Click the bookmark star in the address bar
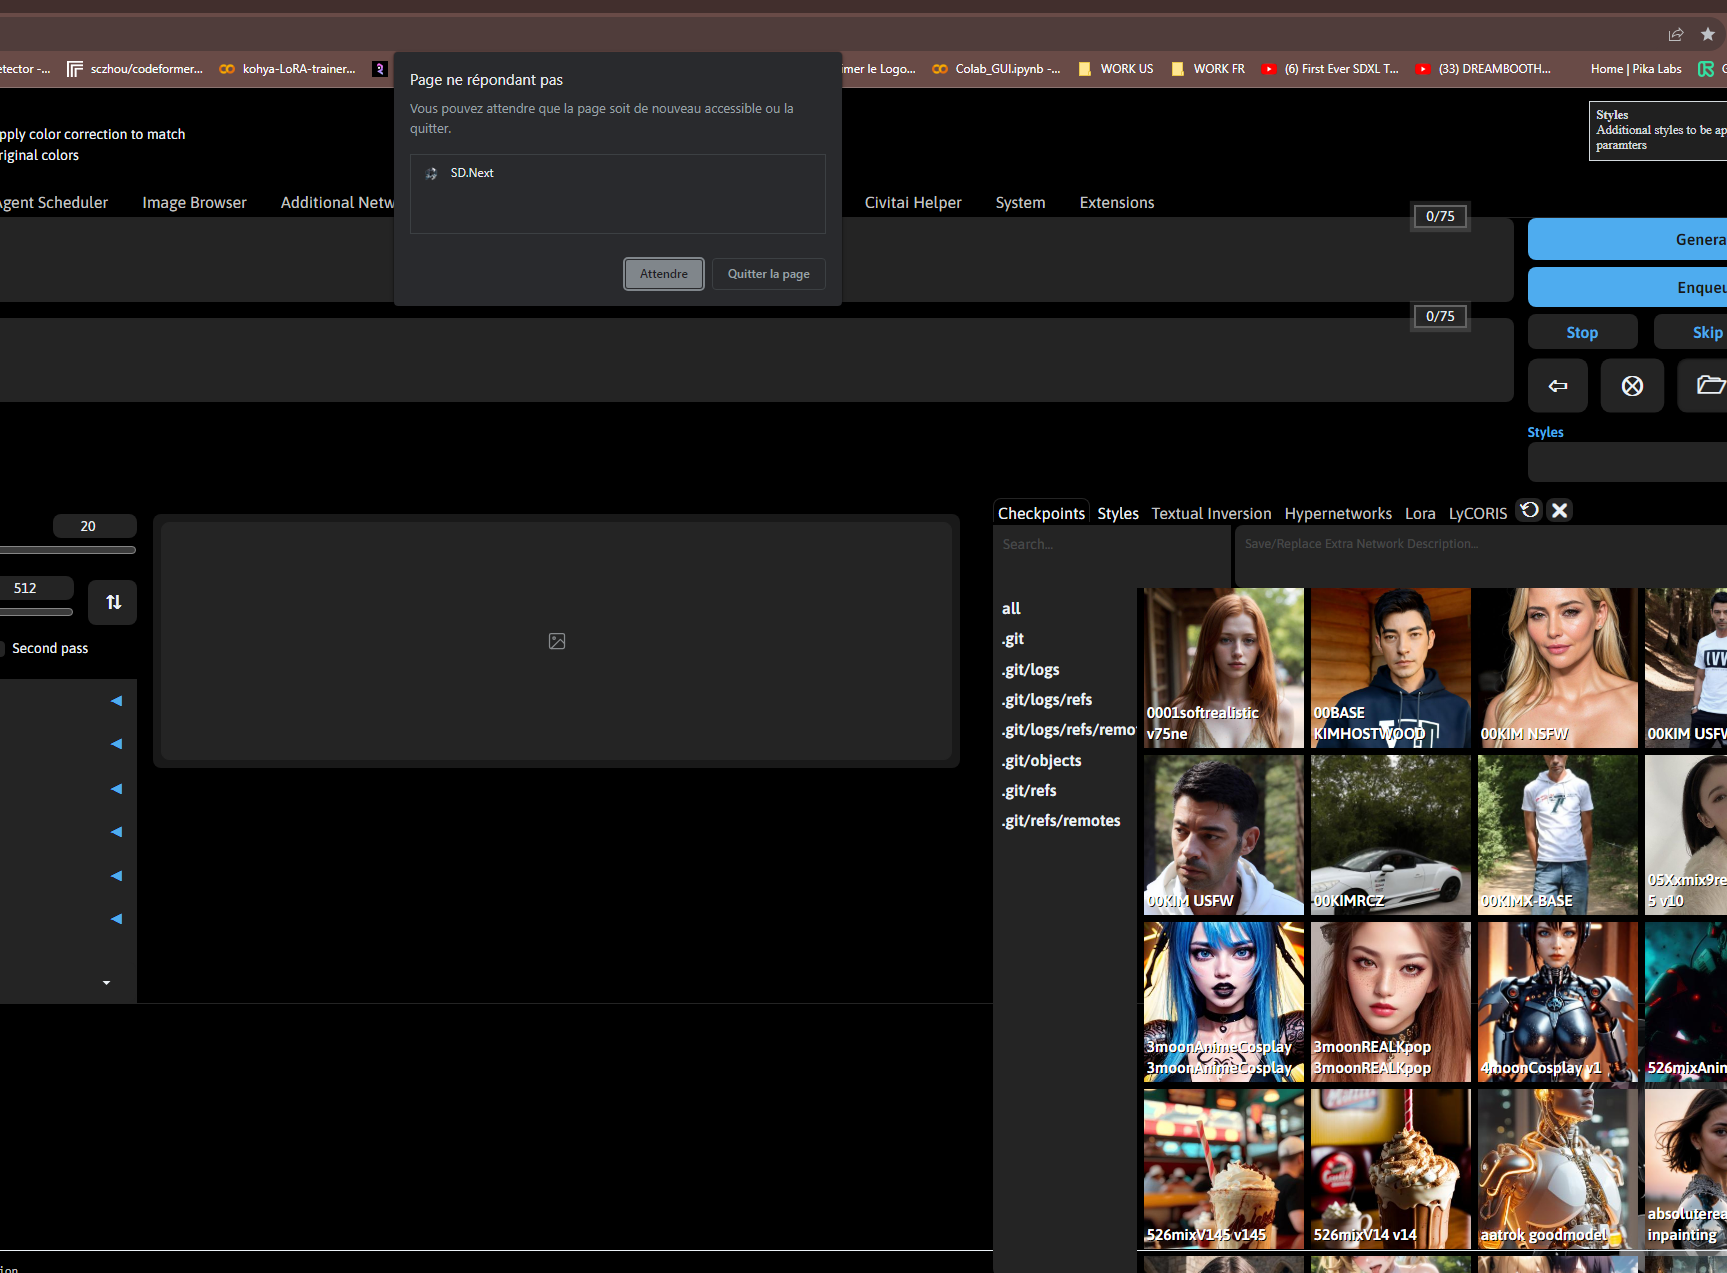The width and height of the screenshot is (1727, 1273). pos(1709,33)
